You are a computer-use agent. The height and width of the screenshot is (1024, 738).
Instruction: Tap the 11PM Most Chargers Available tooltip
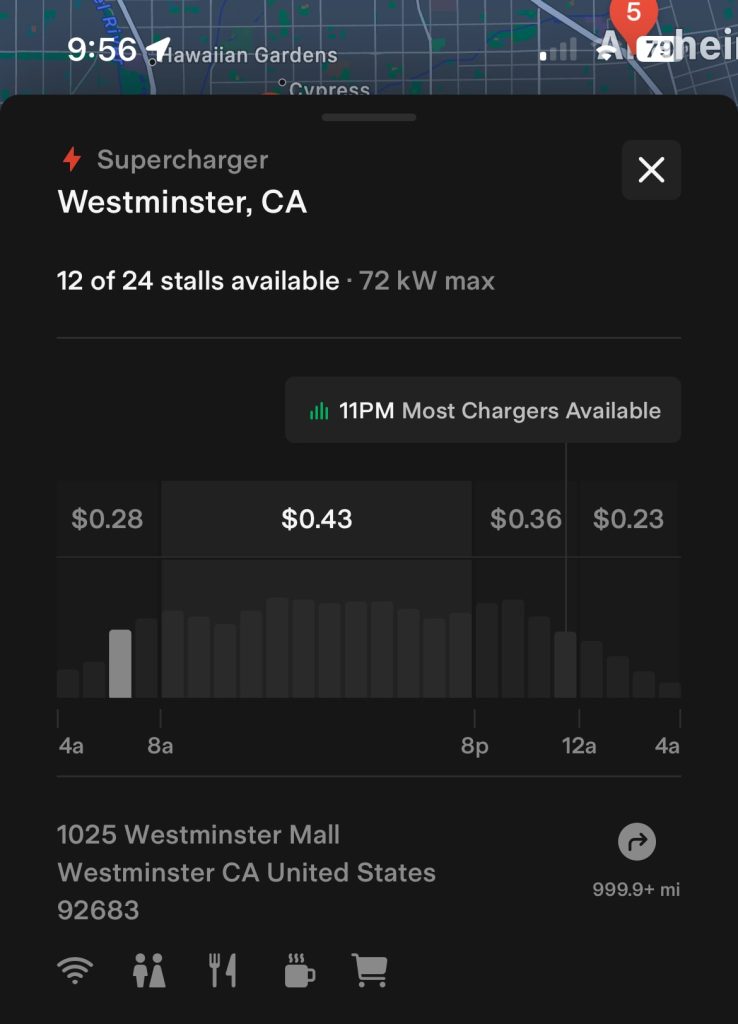click(483, 411)
